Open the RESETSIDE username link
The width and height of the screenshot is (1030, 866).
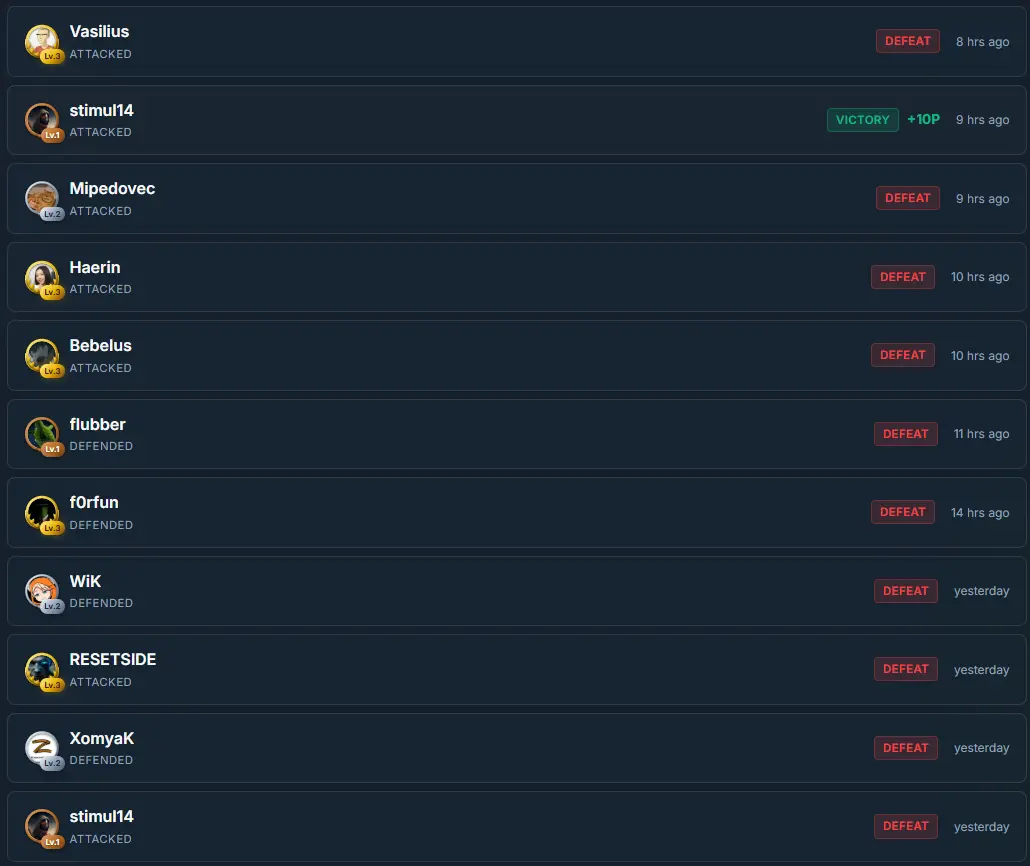(113, 660)
